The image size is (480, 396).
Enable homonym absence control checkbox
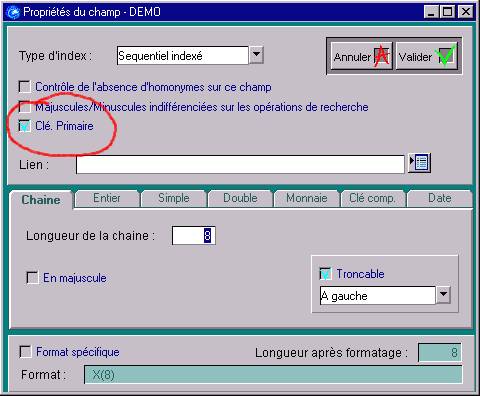tap(24, 87)
